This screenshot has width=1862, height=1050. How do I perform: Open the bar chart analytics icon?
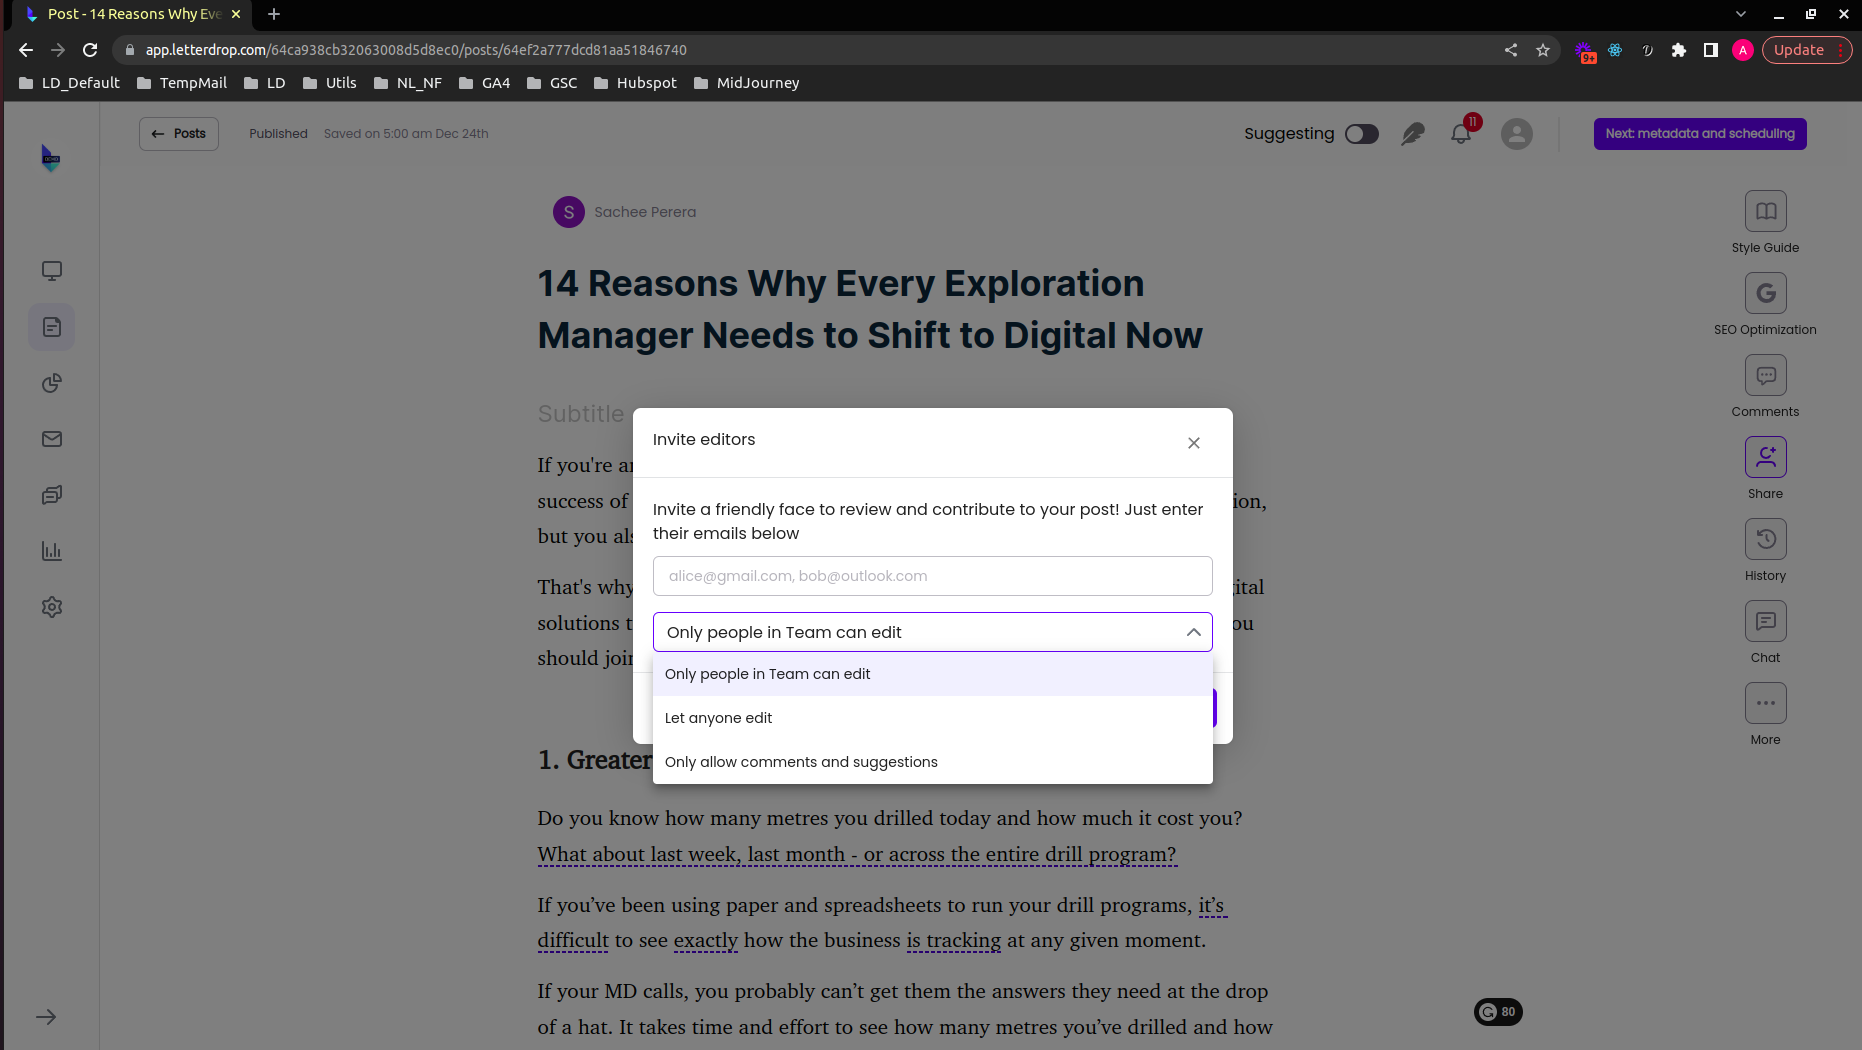52,551
